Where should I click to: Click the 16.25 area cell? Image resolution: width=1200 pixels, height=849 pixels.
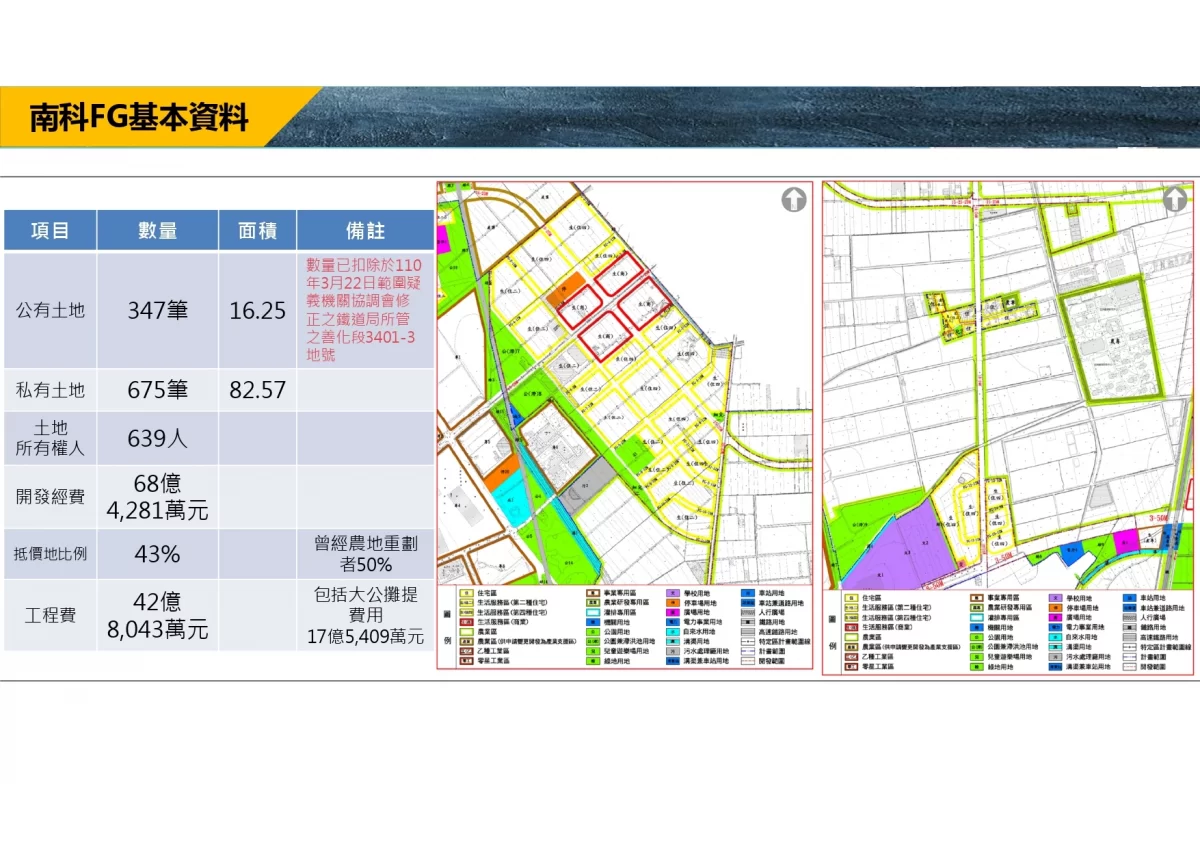point(257,310)
